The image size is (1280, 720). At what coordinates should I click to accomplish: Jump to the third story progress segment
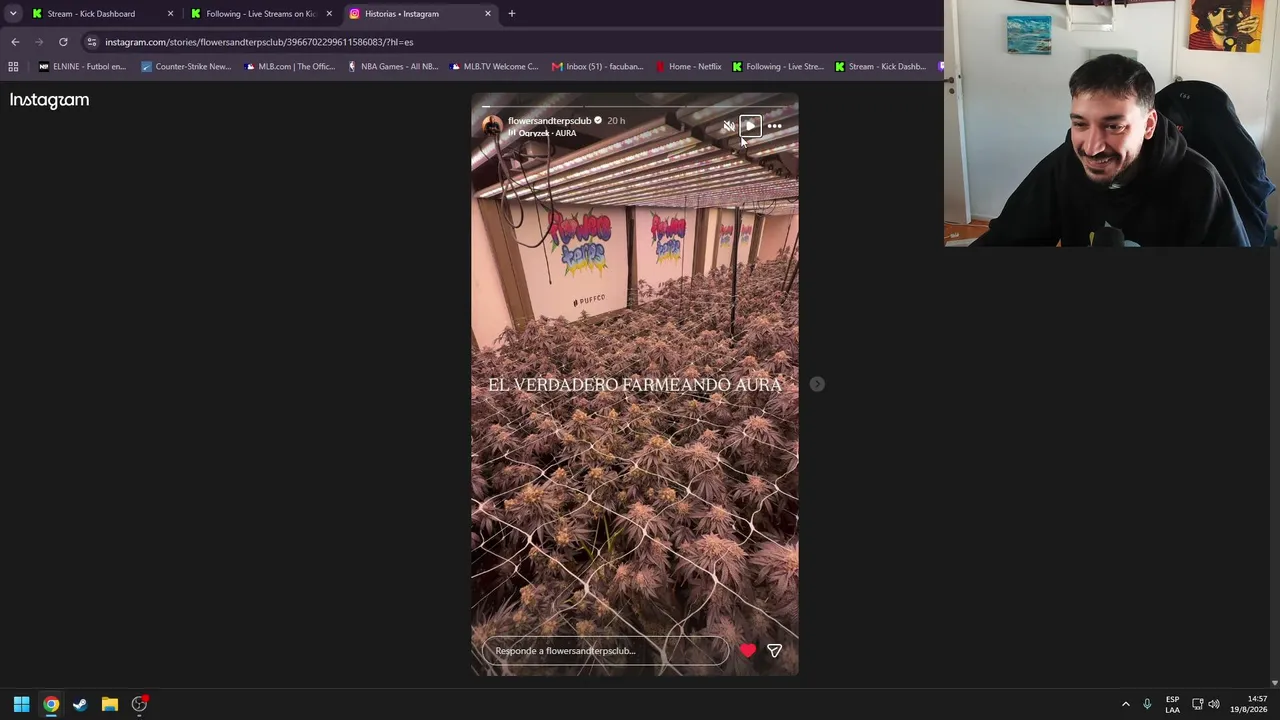738,105
